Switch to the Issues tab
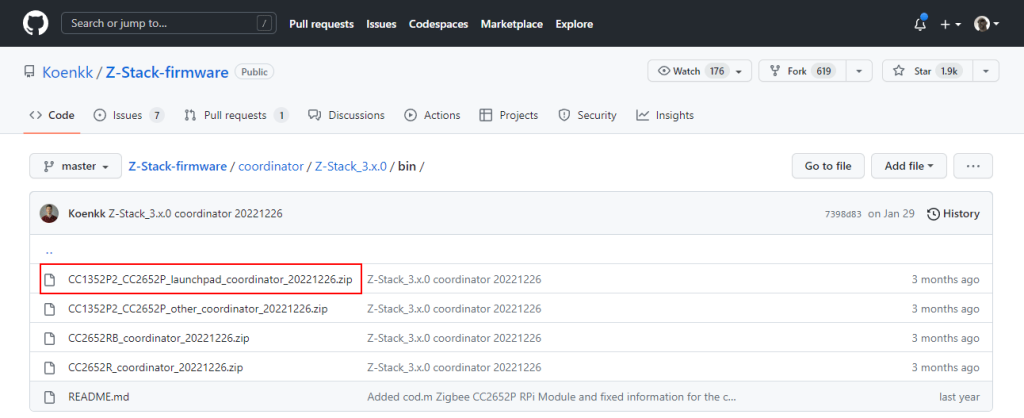The width and height of the screenshot is (1024, 418). [x=128, y=115]
